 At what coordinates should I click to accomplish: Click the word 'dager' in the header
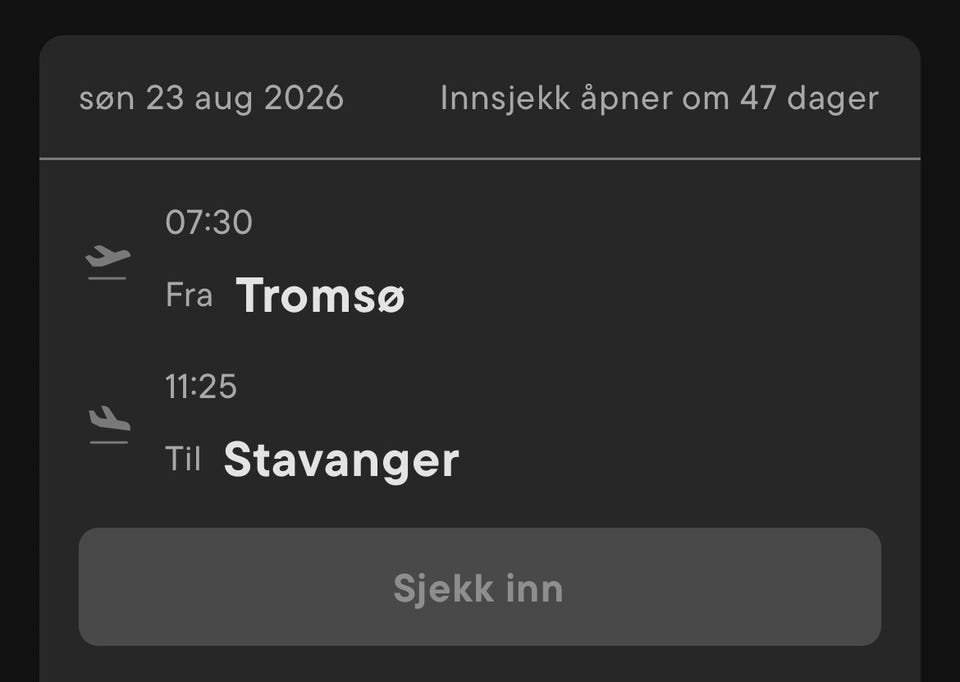pos(833,99)
